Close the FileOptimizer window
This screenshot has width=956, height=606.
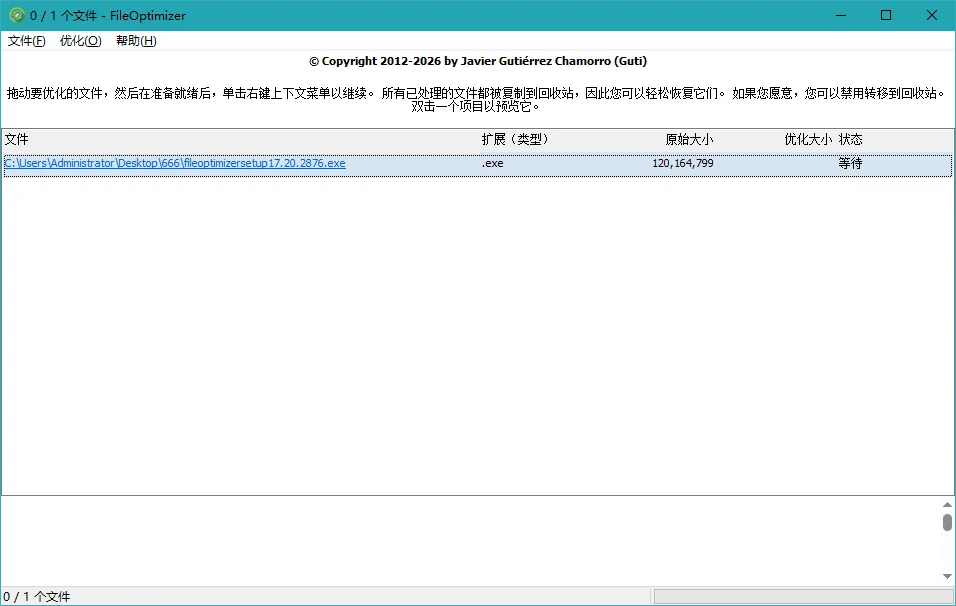click(932, 15)
